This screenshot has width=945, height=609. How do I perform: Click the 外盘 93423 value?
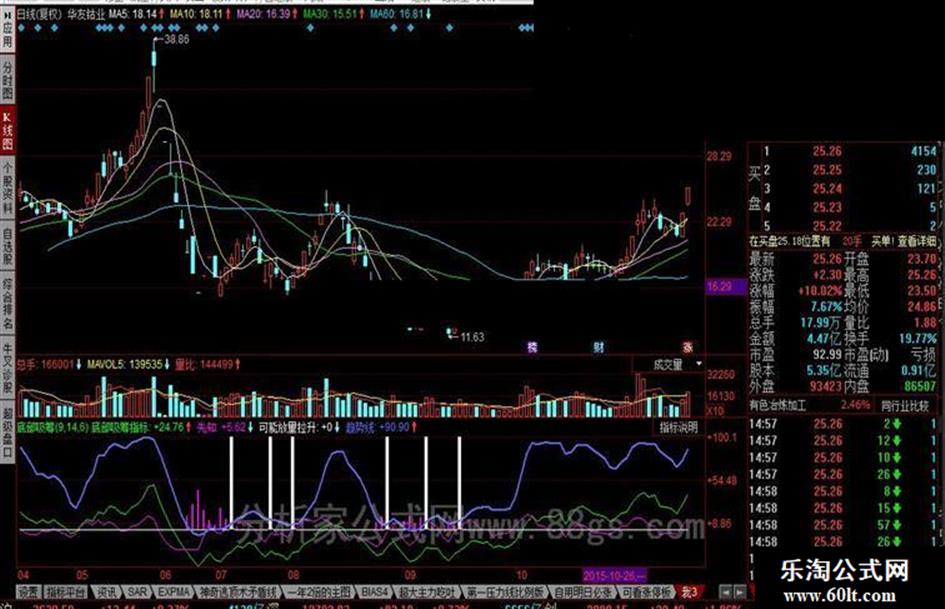coord(825,386)
